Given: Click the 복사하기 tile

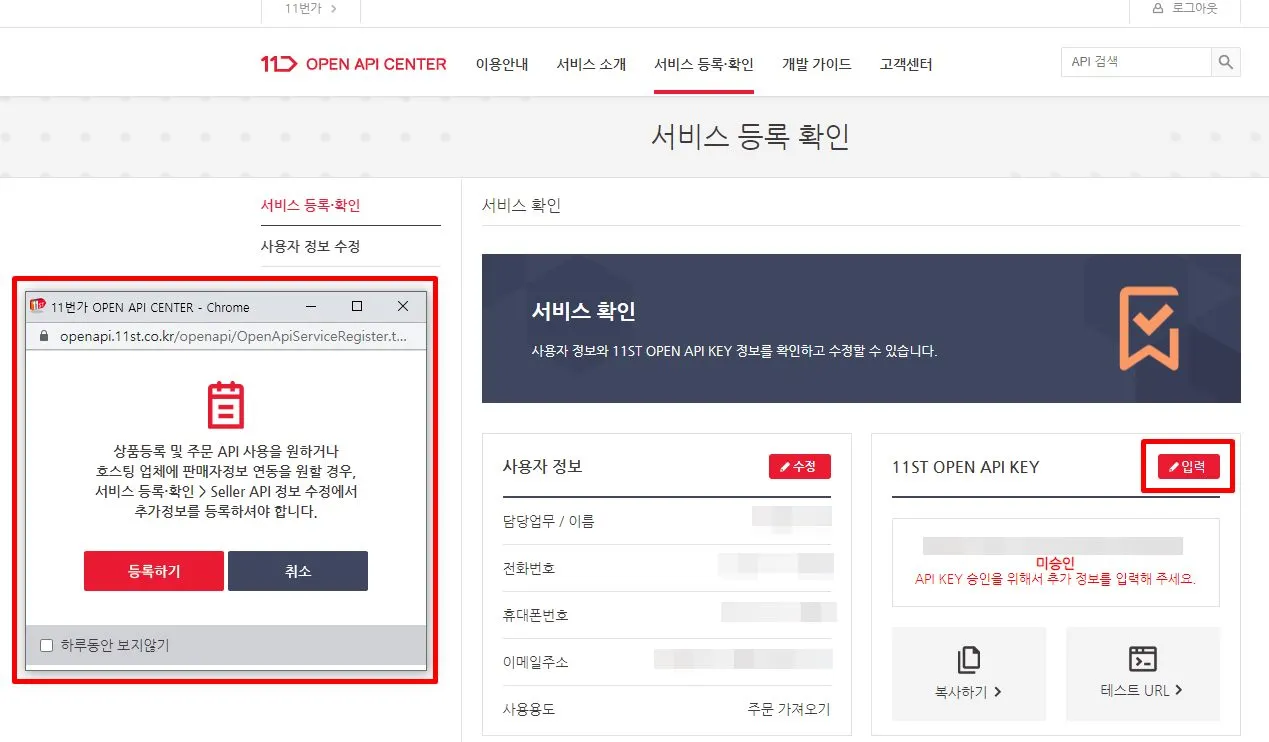Looking at the screenshot, I should [969, 674].
